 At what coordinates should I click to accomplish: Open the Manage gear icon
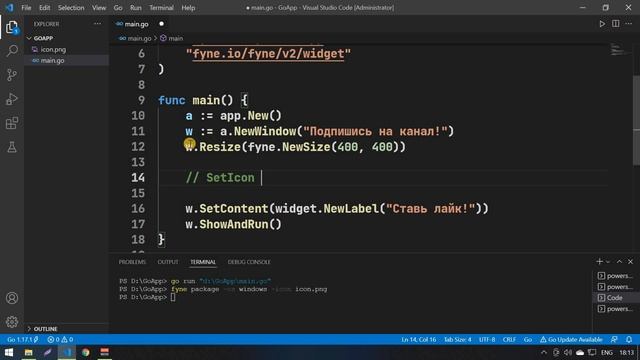(12, 322)
